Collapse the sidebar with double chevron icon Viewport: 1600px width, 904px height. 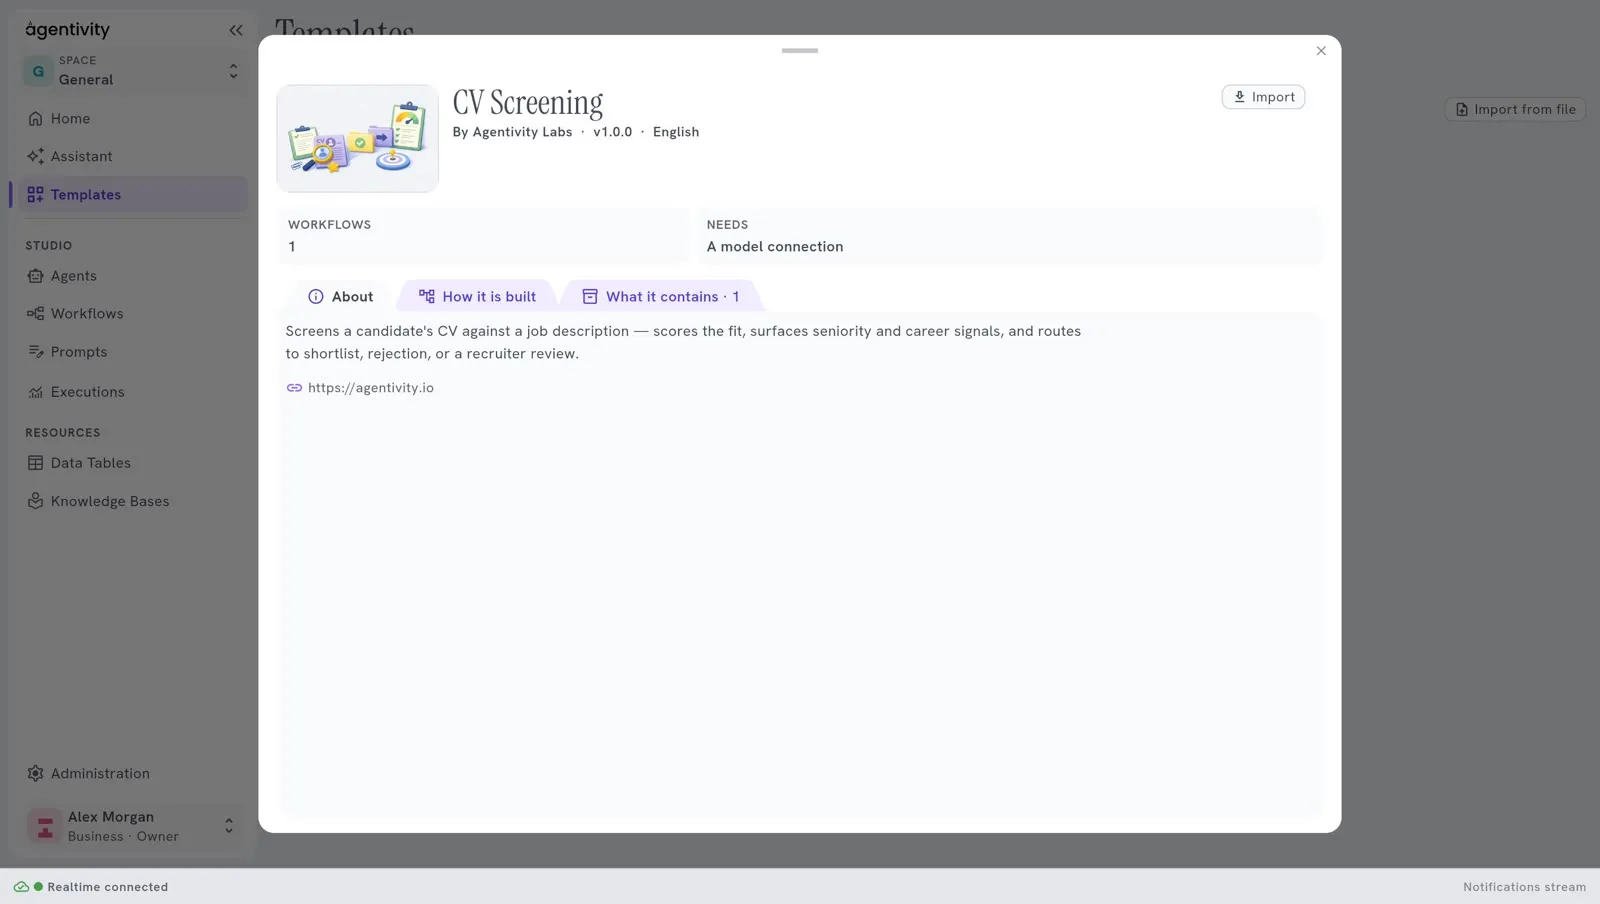(235, 30)
